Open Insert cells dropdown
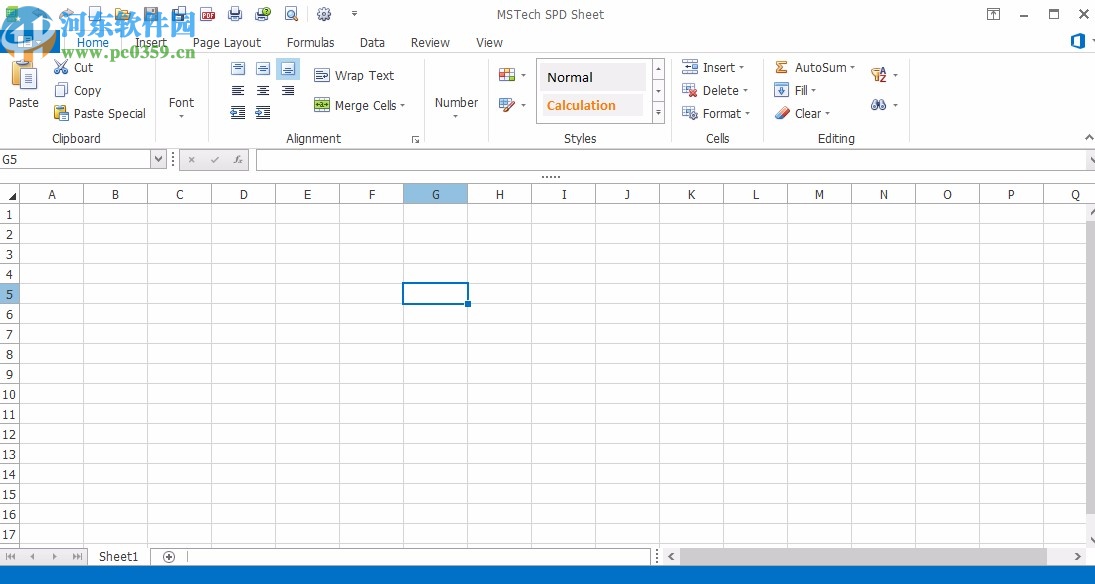The image size is (1095, 584). coord(713,68)
